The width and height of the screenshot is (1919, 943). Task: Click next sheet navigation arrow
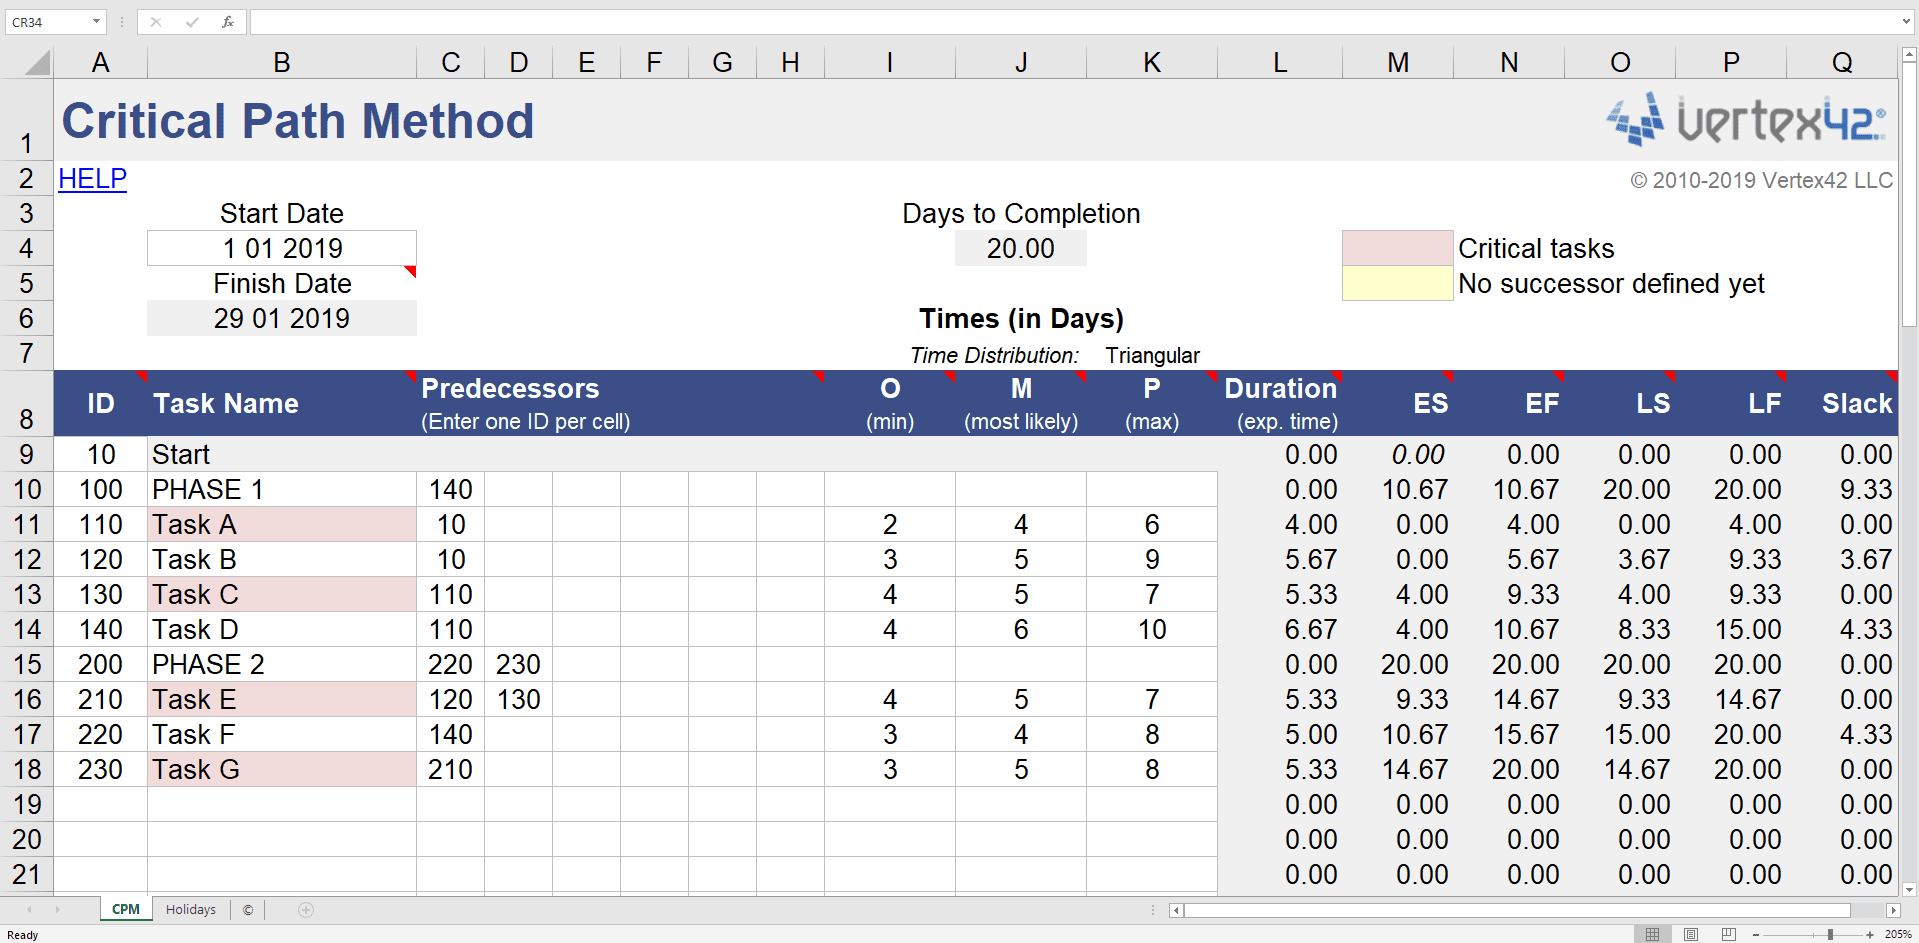point(57,909)
